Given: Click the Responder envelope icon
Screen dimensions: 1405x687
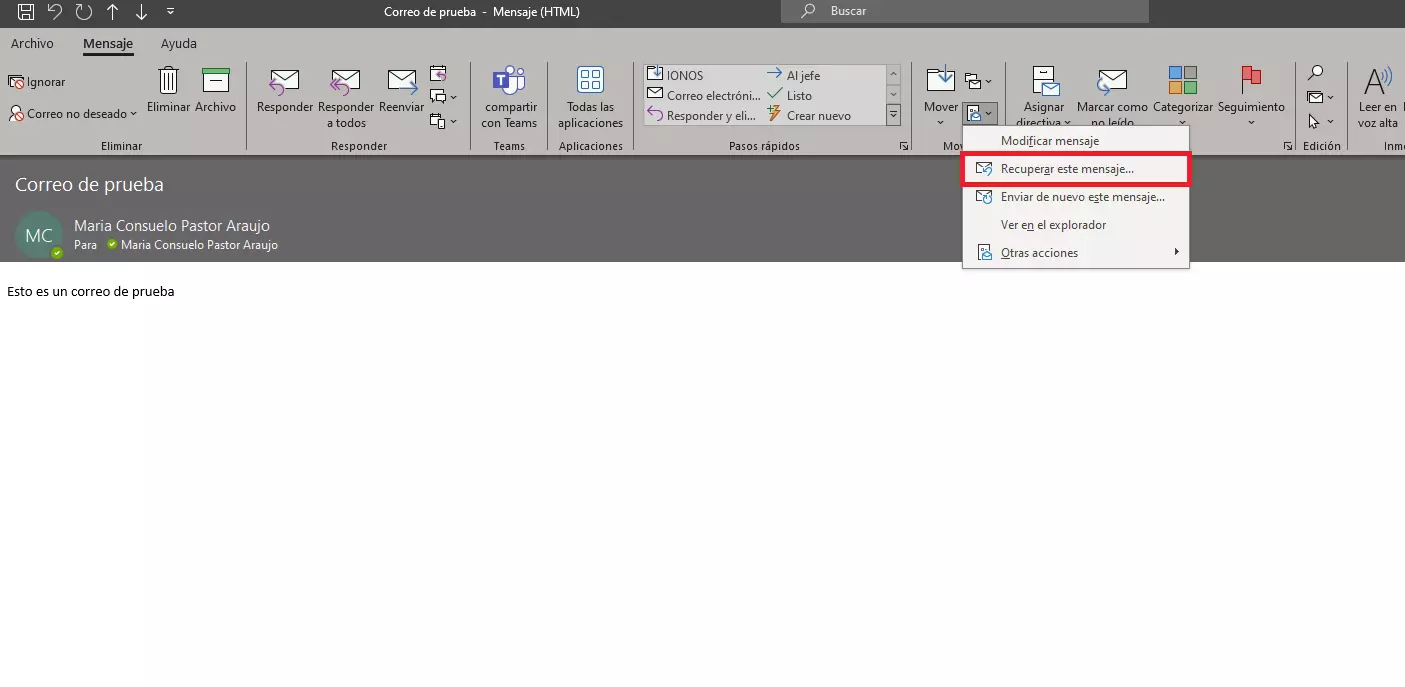Looking at the screenshot, I should pos(285,82).
